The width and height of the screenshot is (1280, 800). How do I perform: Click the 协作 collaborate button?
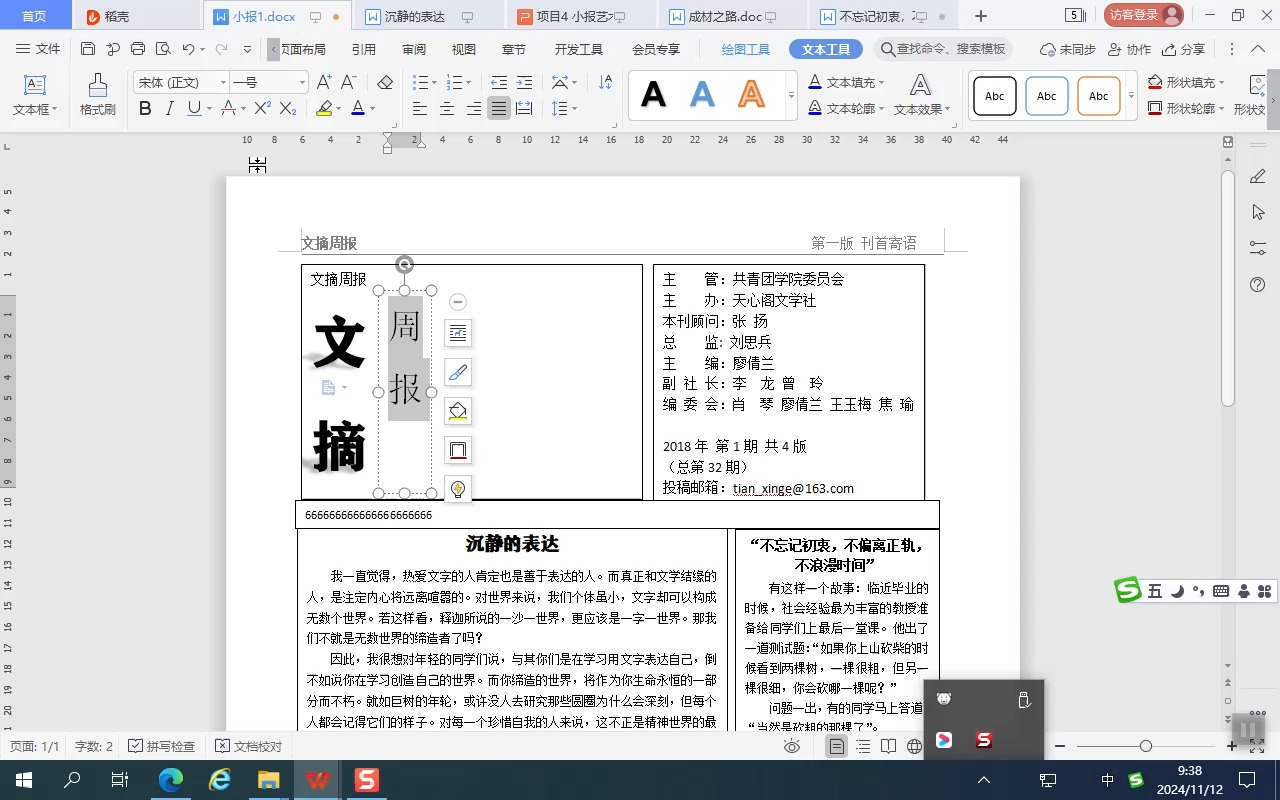[x=1130, y=49]
